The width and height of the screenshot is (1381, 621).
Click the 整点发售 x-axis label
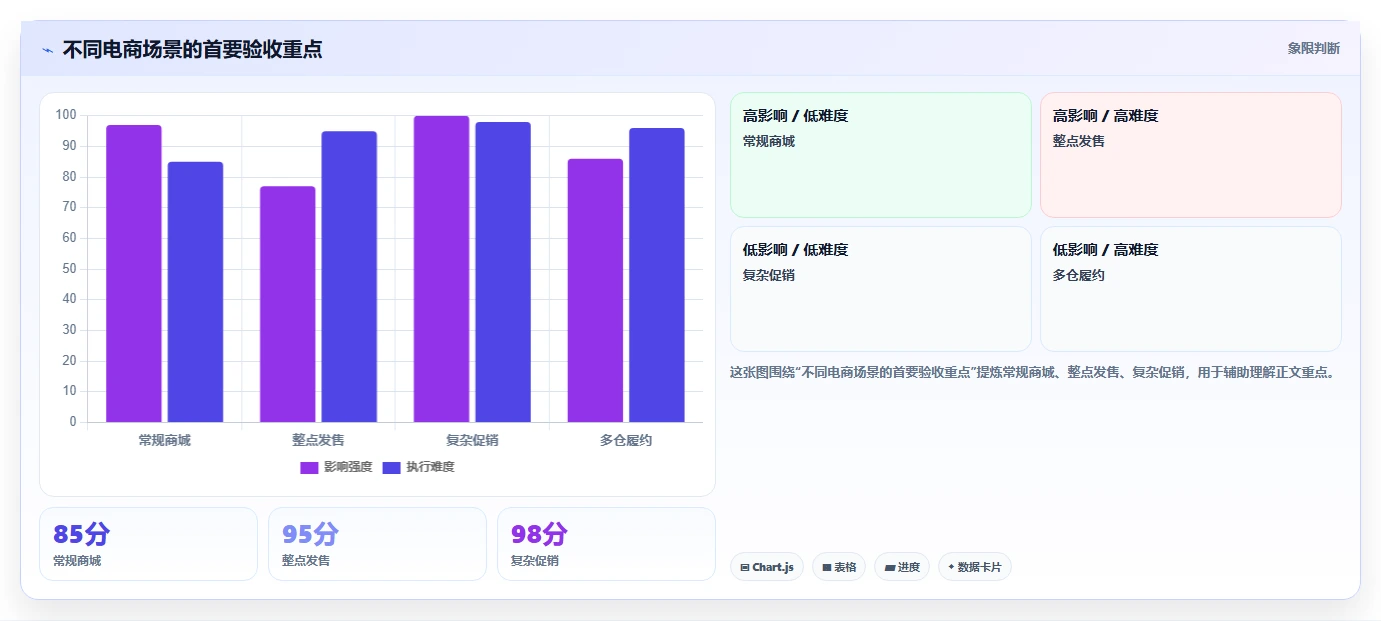(x=318, y=440)
